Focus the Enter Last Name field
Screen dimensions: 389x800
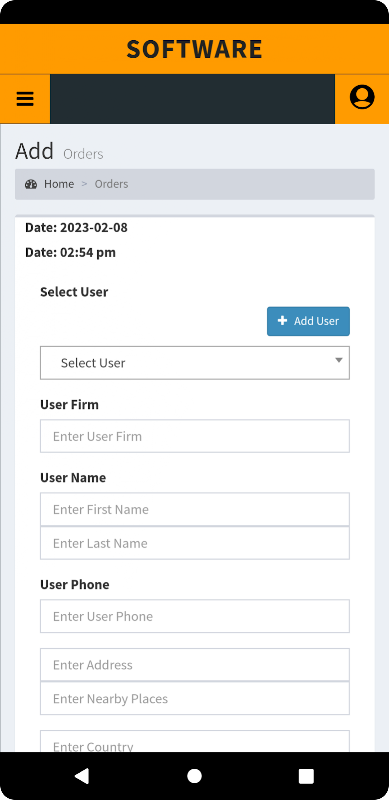click(195, 543)
